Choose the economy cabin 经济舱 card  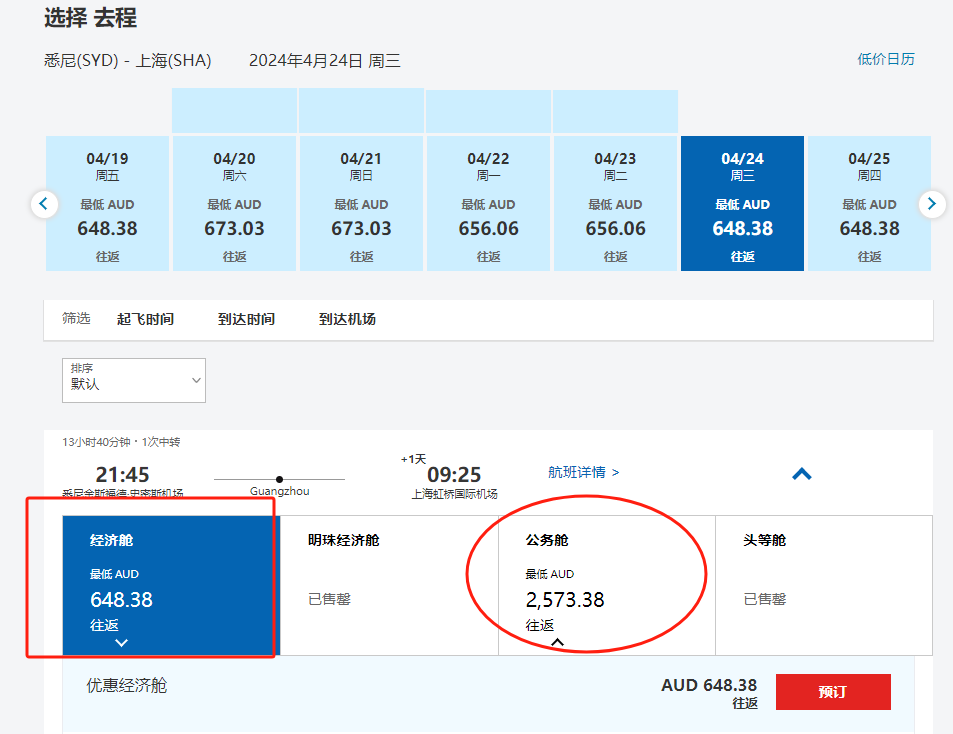click(171, 586)
